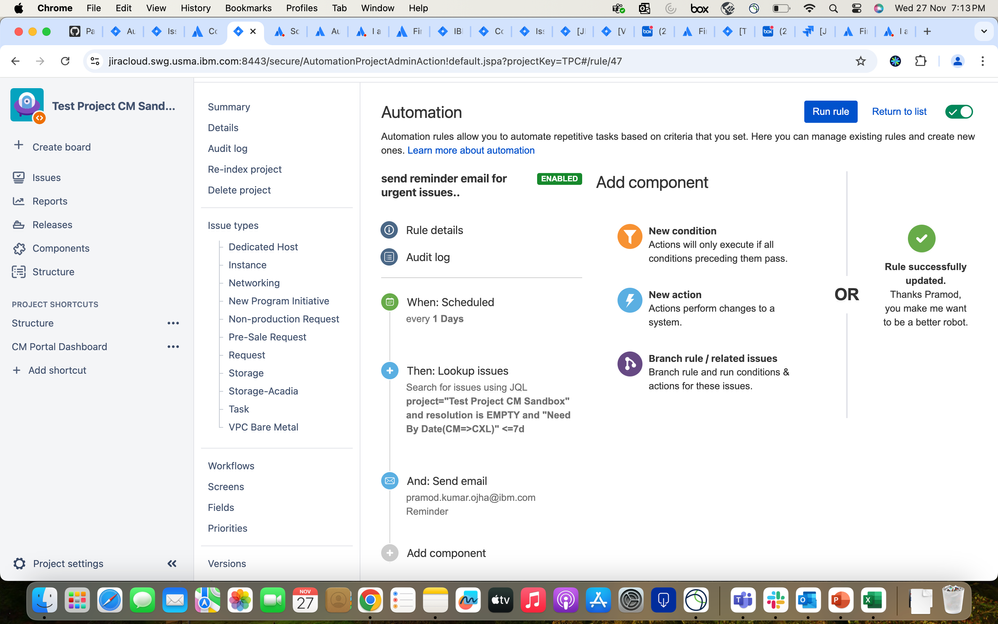This screenshot has height=624, width=998.
Task: Select the Storage-Acadia issue type
Action: click(x=263, y=391)
